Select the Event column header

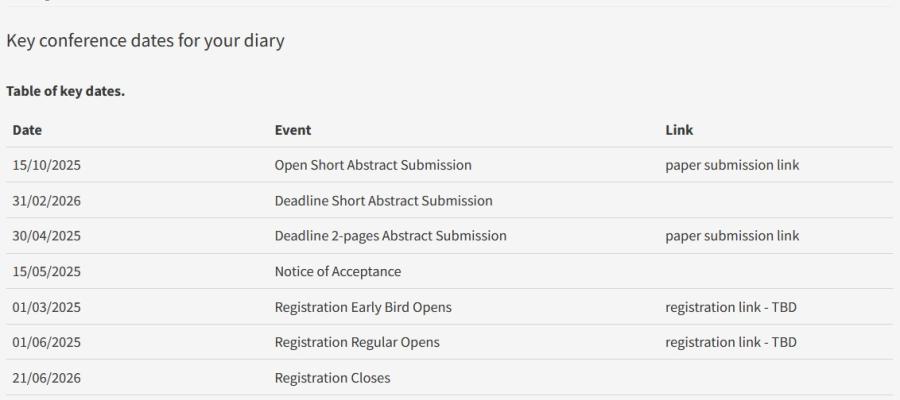coord(292,130)
